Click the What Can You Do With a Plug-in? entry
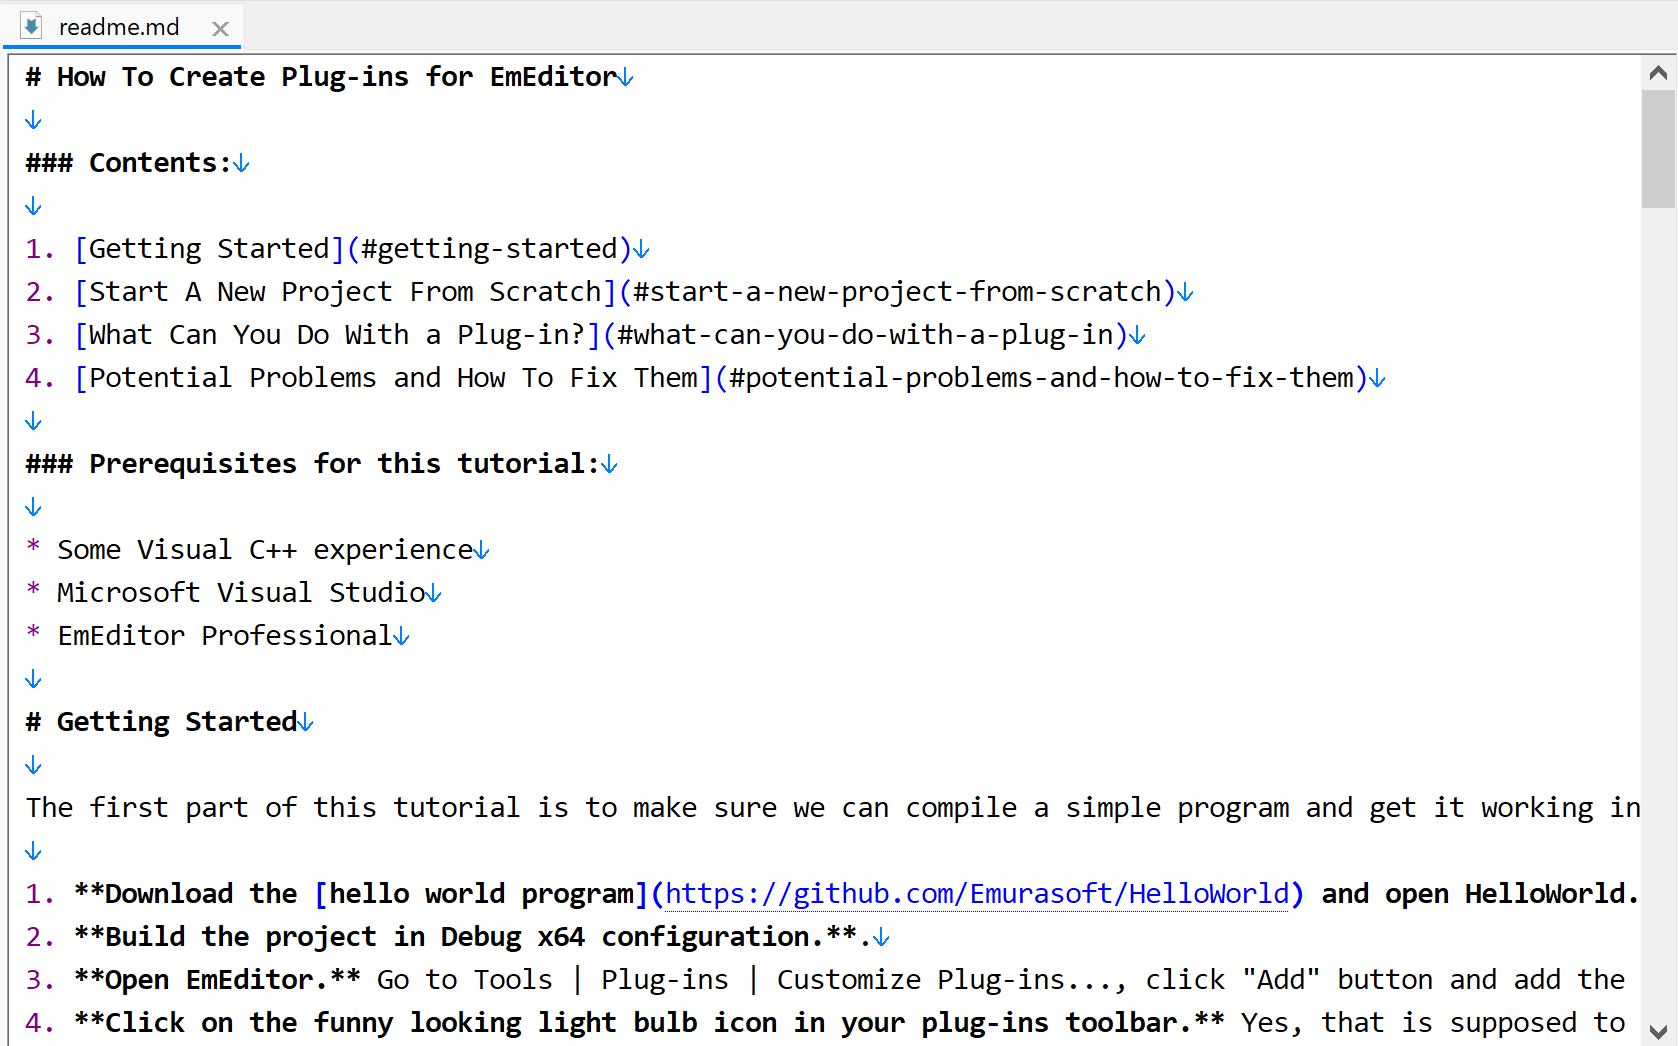Viewport: 1678px width, 1046px height. [337, 335]
